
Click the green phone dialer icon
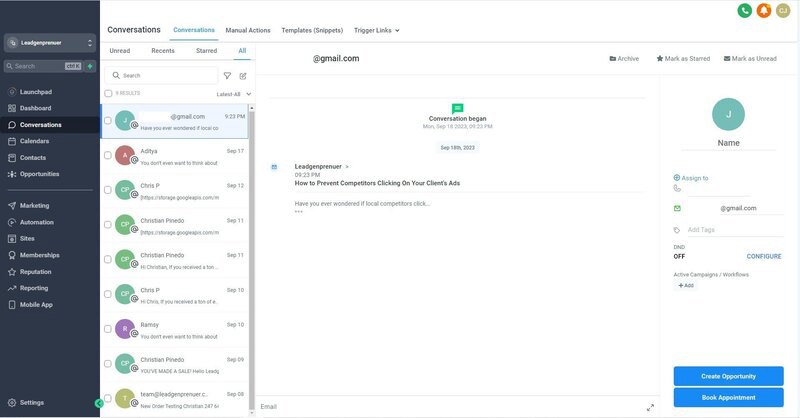click(x=744, y=10)
